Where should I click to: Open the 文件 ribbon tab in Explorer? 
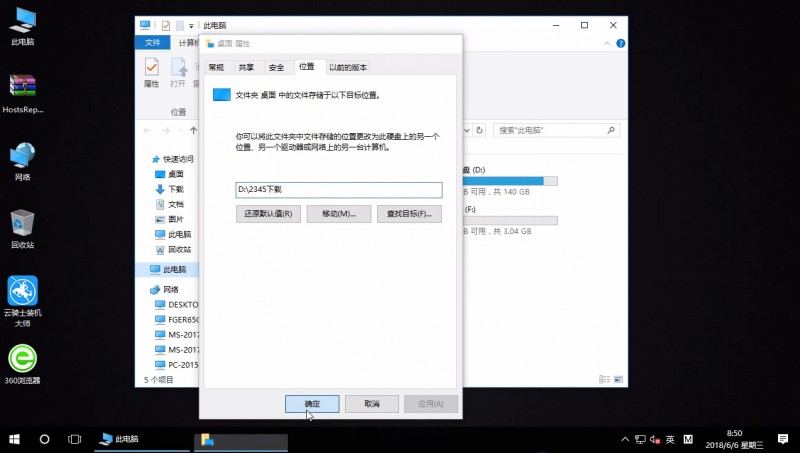point(152,43)
